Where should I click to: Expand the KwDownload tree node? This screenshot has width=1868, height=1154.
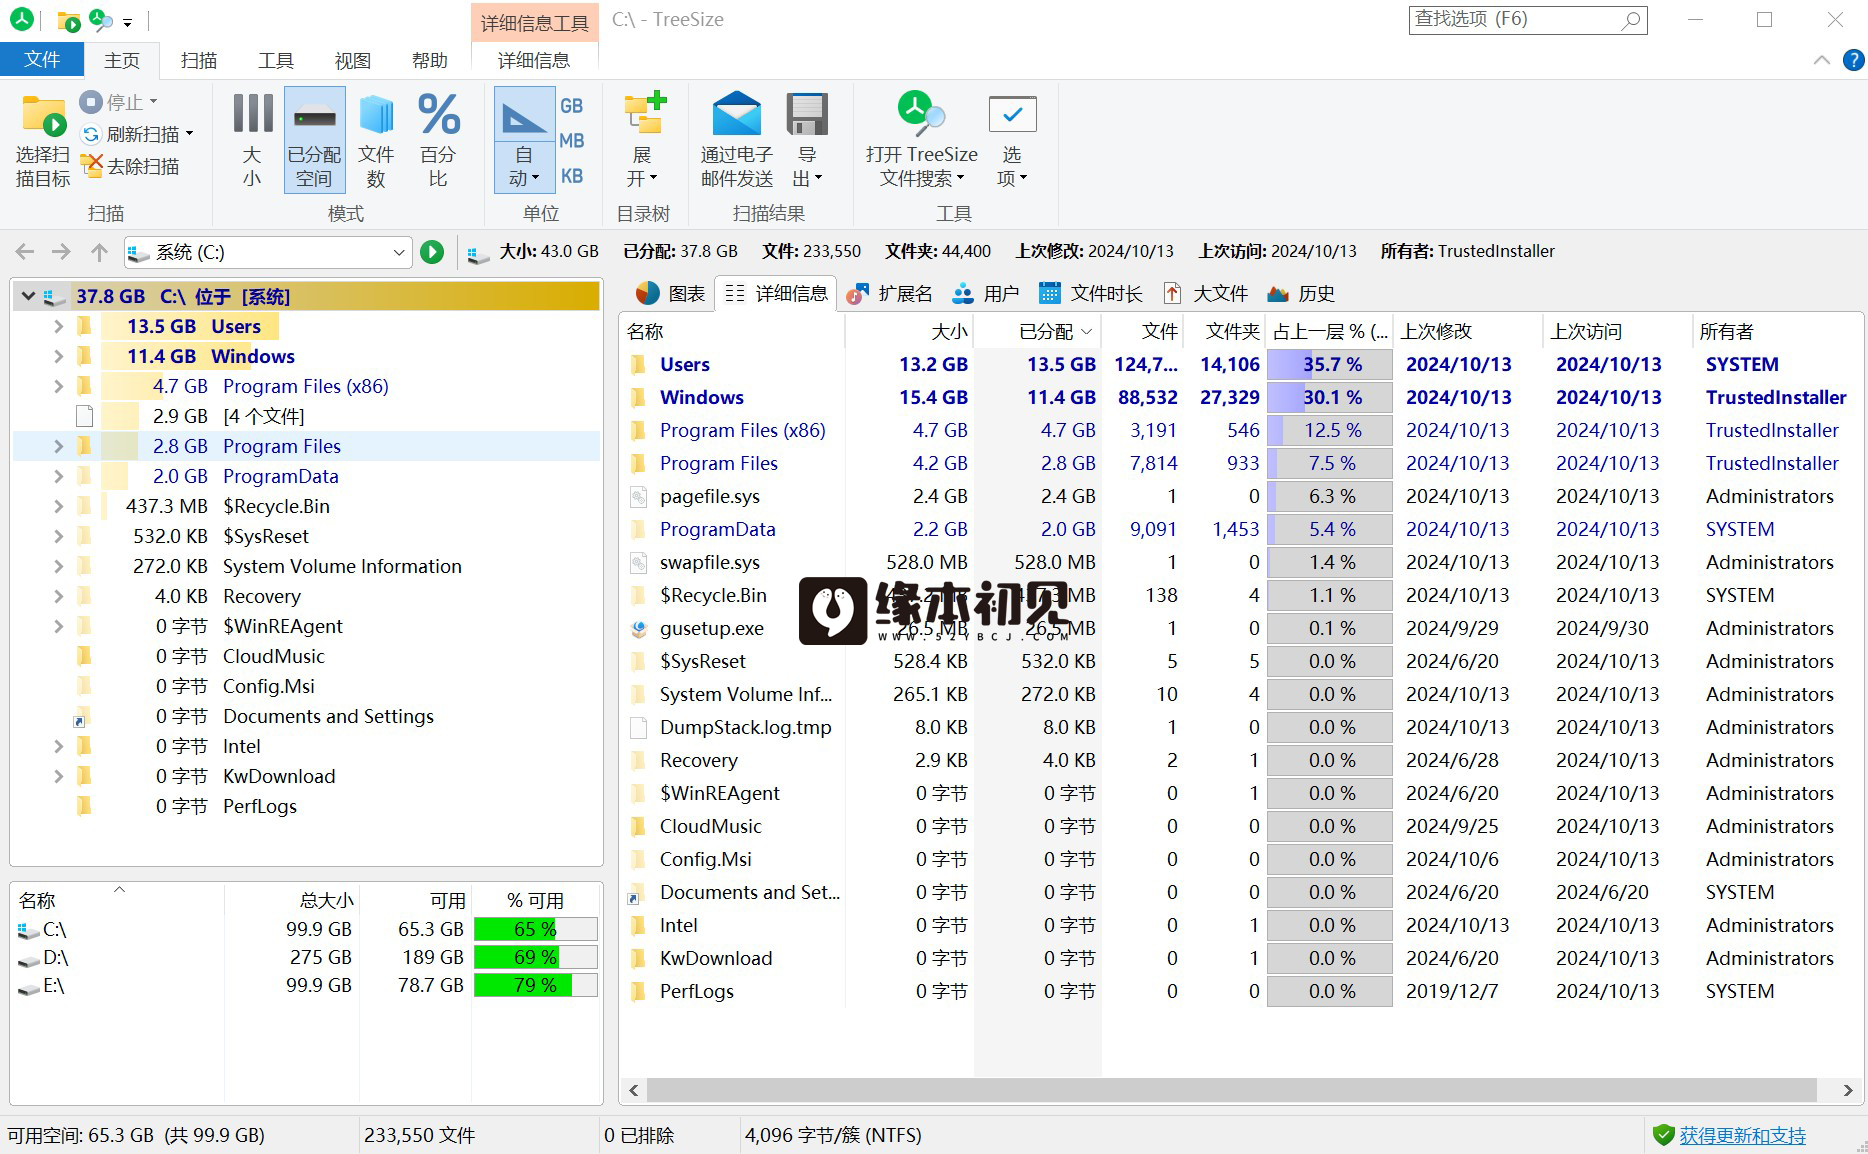tap(58, 776)
